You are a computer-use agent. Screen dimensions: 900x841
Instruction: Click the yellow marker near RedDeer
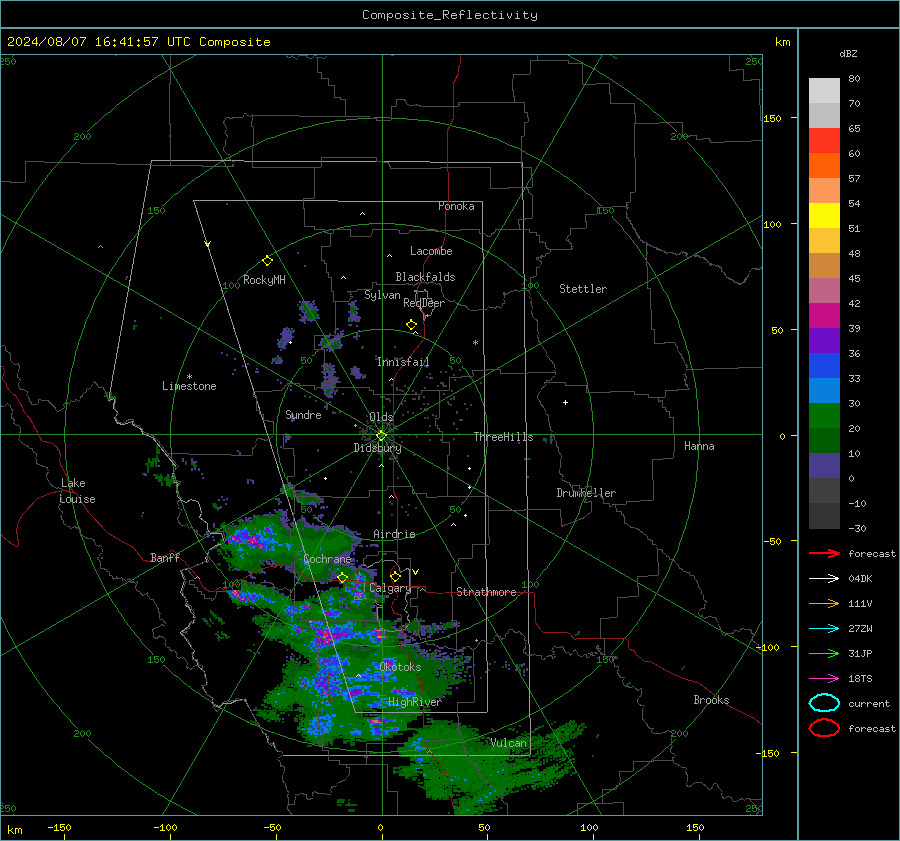point(411,325)
